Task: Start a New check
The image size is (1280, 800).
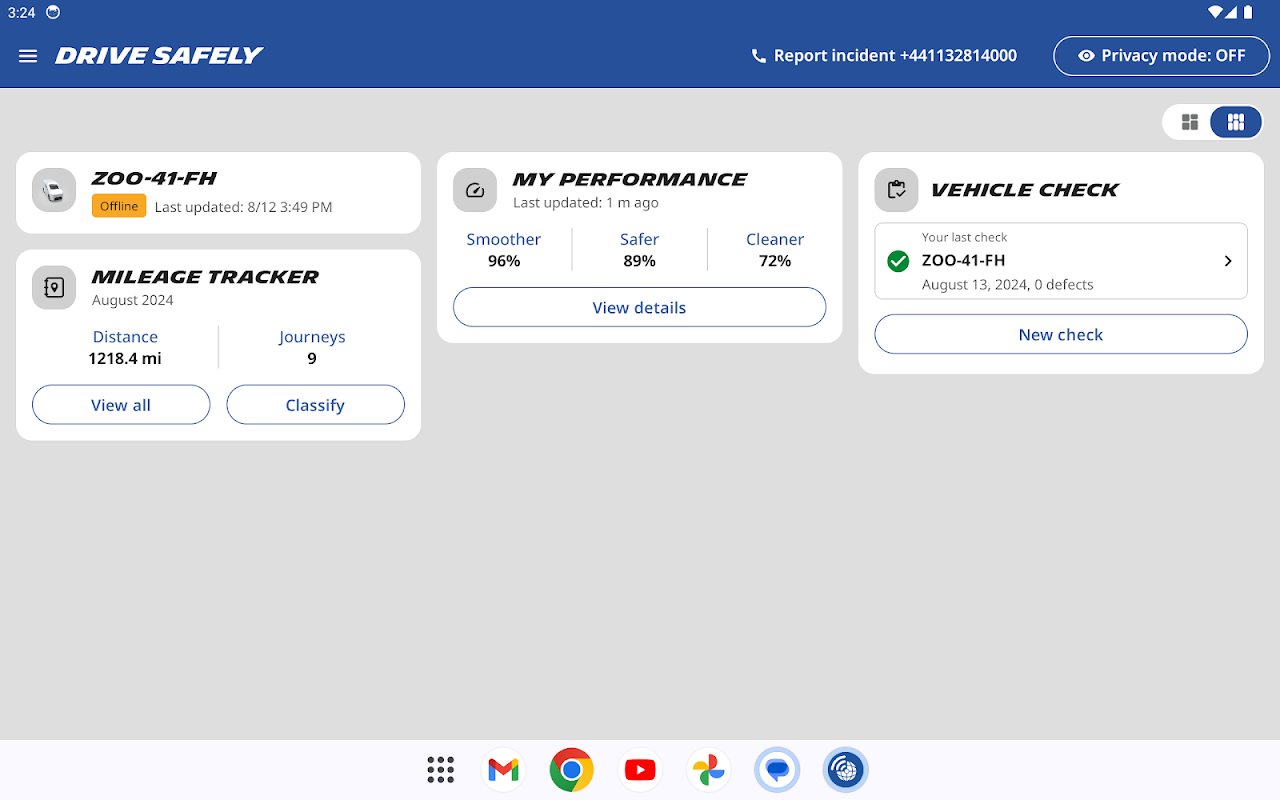Action: [1061, 334]
